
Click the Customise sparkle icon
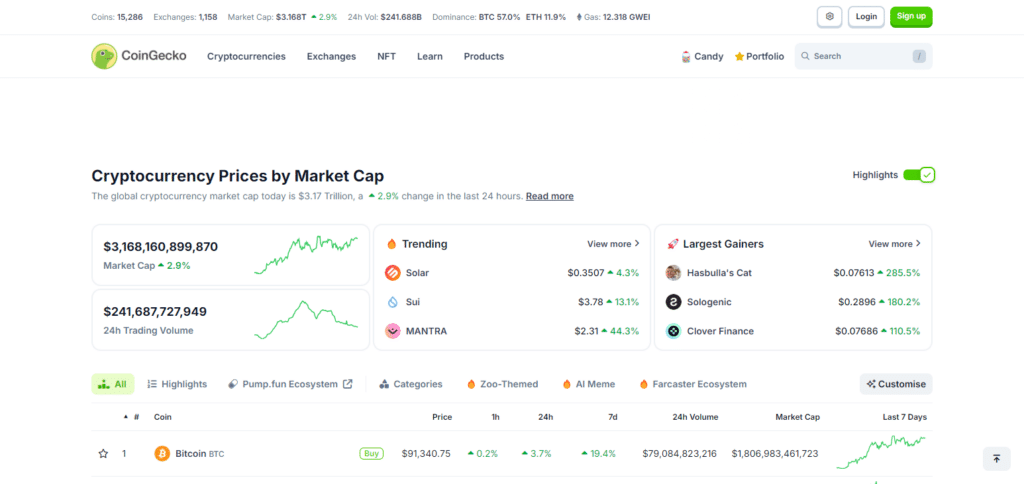point(871,384)
